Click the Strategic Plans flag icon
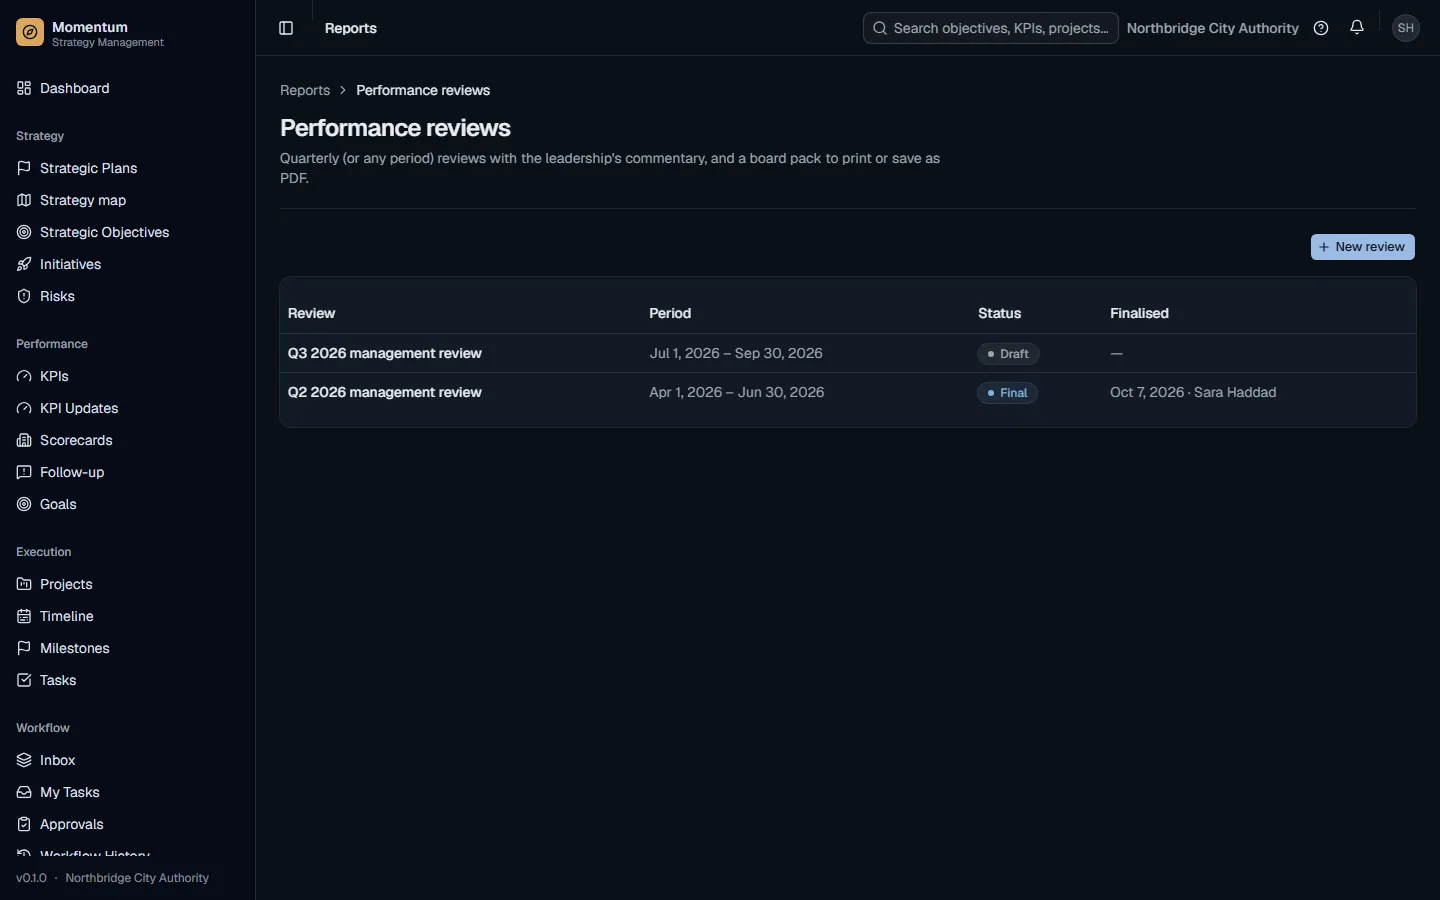The width and height of the screenshot is (1440, 900). point(24,168)
